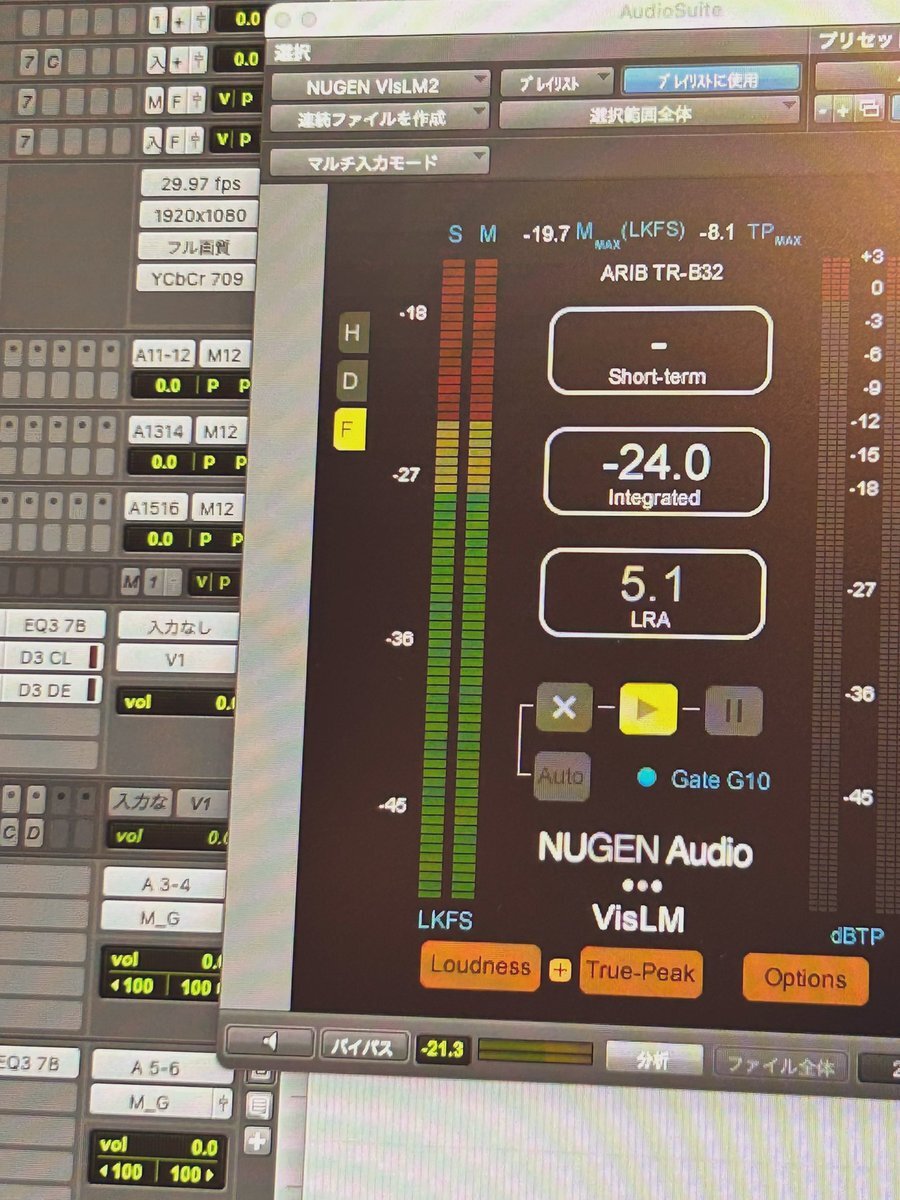Open the D3 CL insert
This screenshot has height=1200, width=900.
[50, 658]
